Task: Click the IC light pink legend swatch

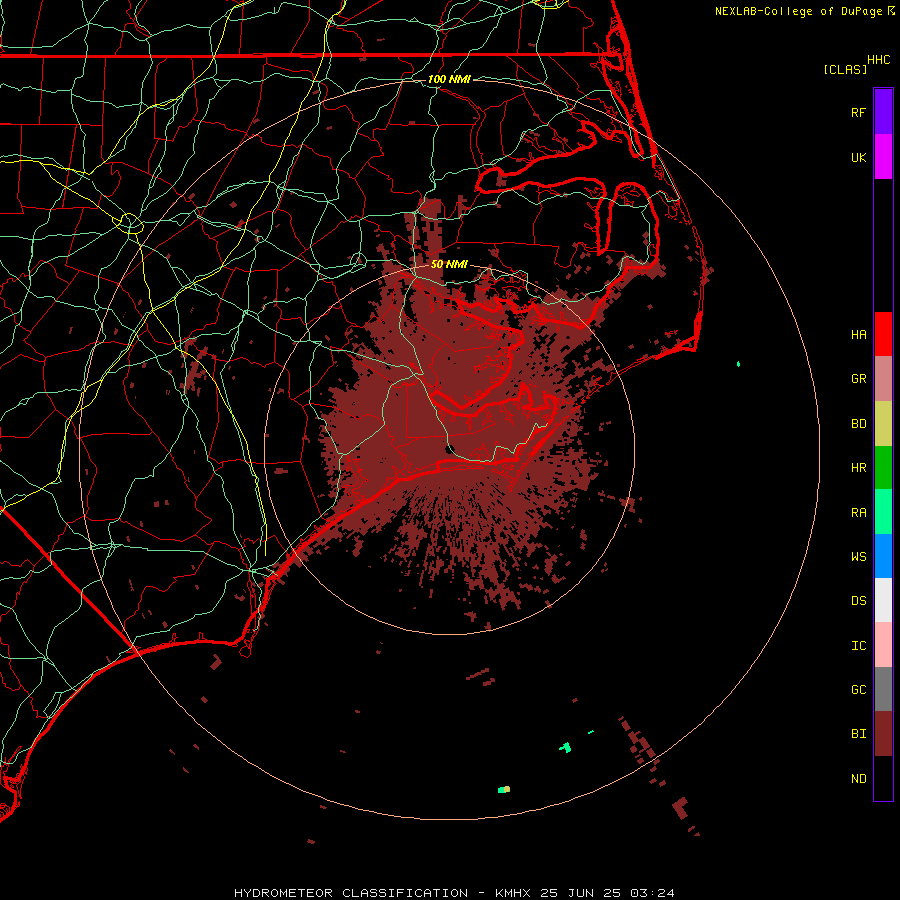Action: click(x=883, y=645)
